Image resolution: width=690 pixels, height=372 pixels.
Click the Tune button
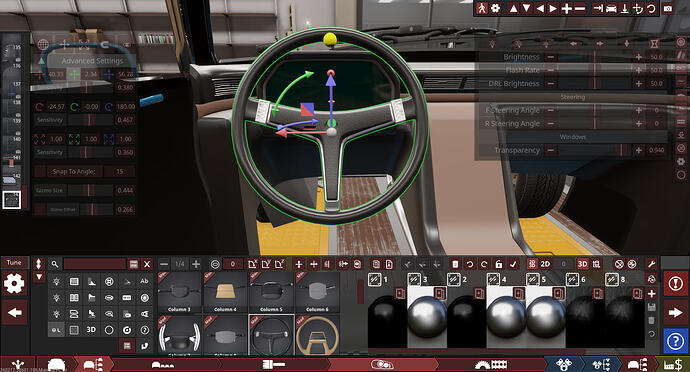[x=15, y=262]
